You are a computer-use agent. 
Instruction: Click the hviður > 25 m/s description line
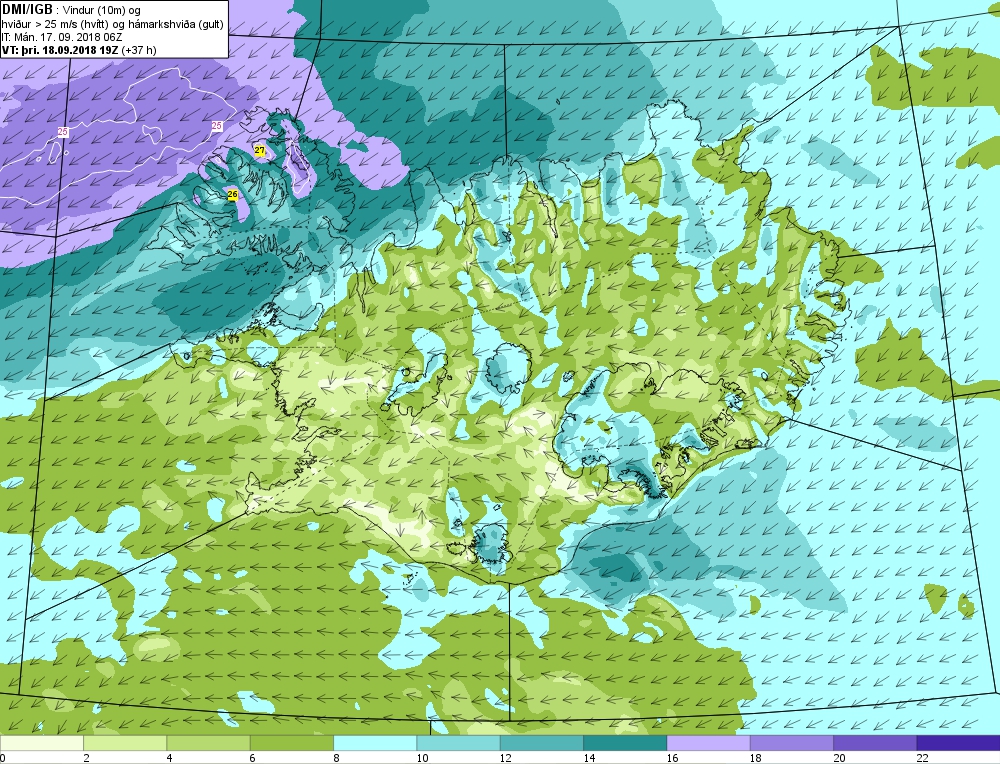(x=112, y=24)
